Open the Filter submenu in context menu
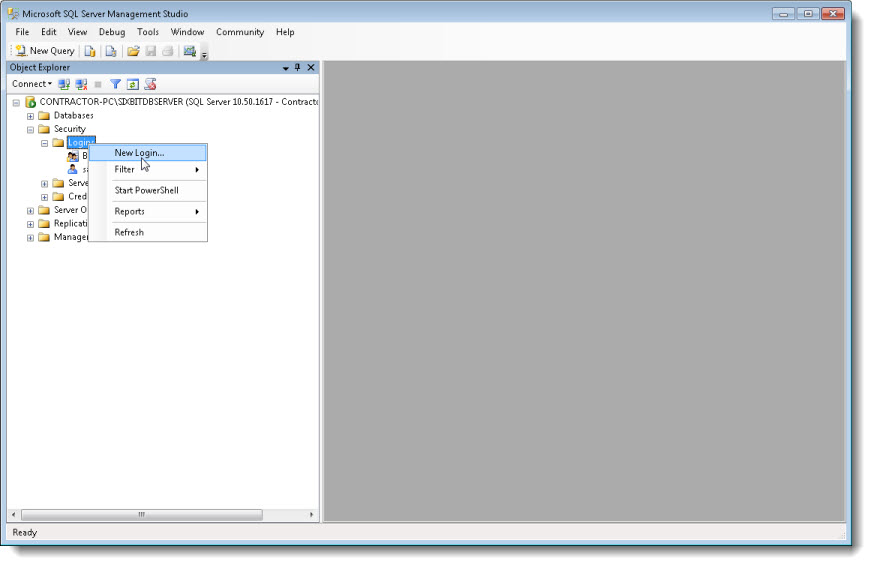 (x=148, y=169)
